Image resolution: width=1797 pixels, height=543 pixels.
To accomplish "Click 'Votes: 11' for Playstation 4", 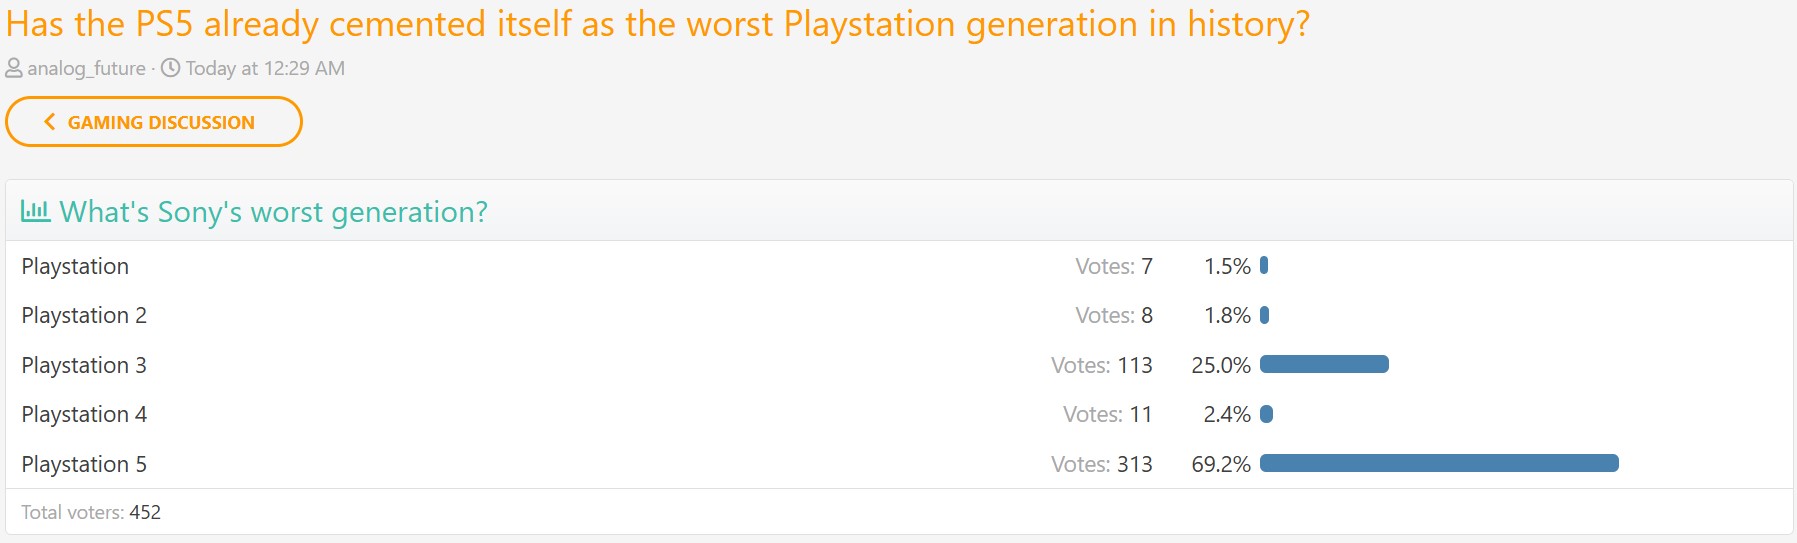I will (x=1108, y=414).
